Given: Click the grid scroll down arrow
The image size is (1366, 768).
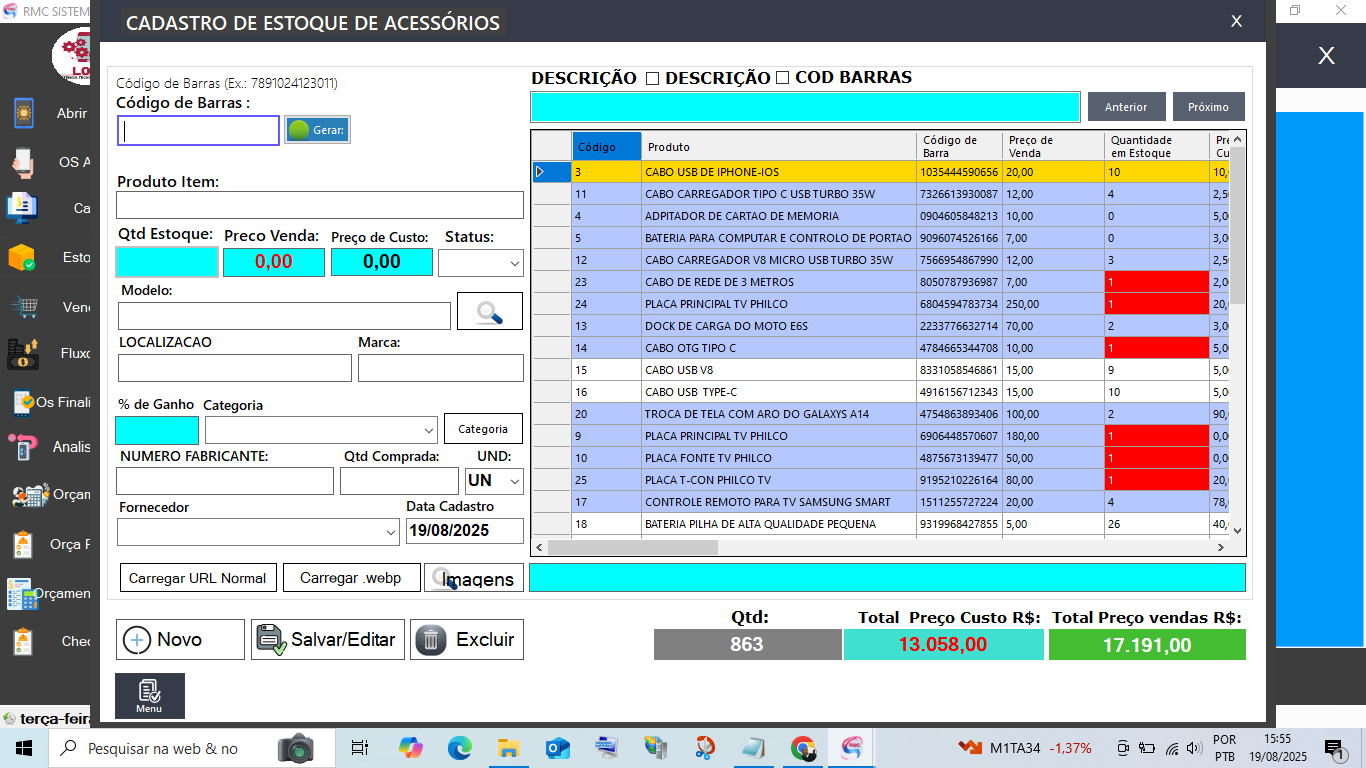Looking at the screenshot, I should pyautogui.click(x=1237, y=530).
